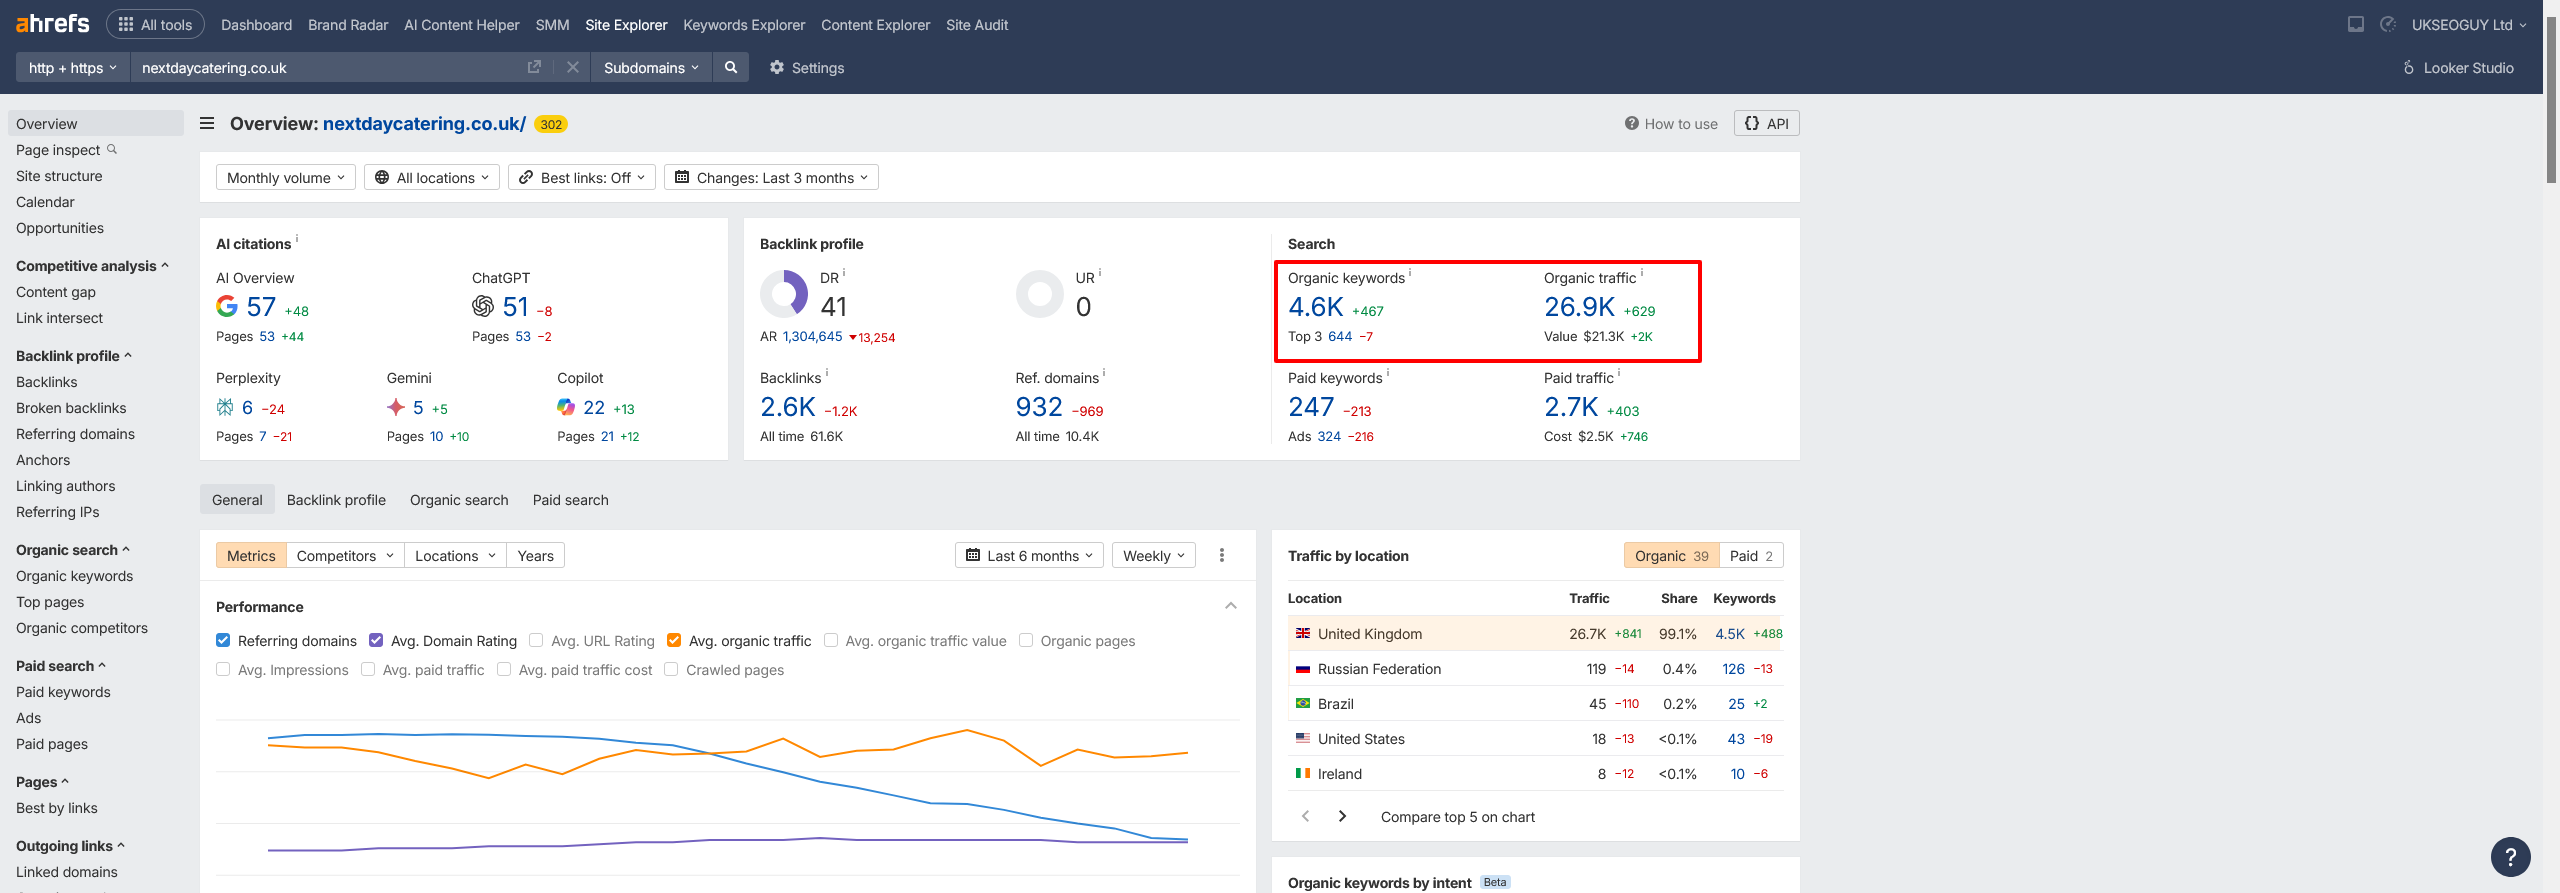Viewport: 2560px width, 893px height.
Task: Click the API button
Action: (1766, 123)
